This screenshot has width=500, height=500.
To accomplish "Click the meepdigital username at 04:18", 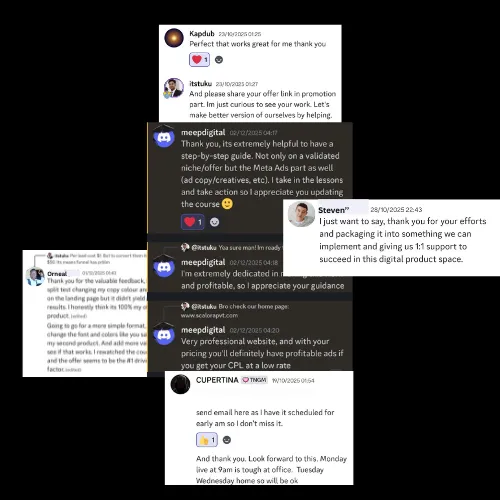I will [x=203, y=262].
